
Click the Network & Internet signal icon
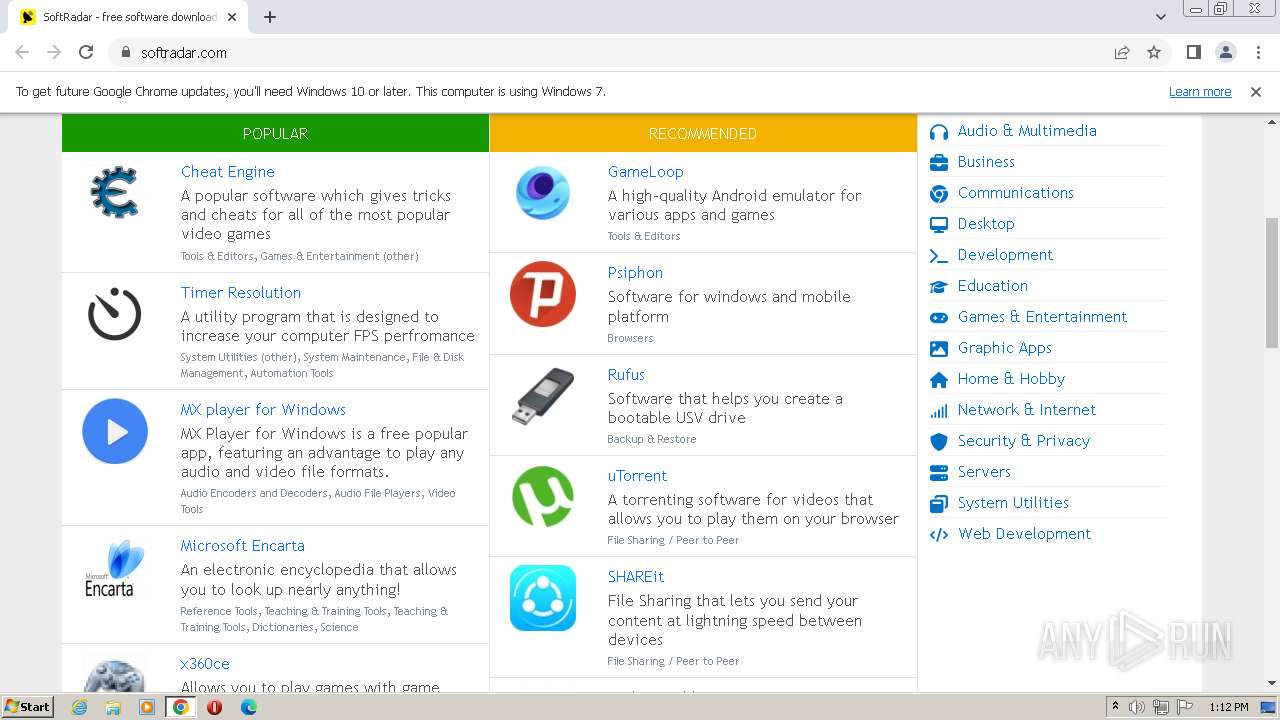point(938,410)
